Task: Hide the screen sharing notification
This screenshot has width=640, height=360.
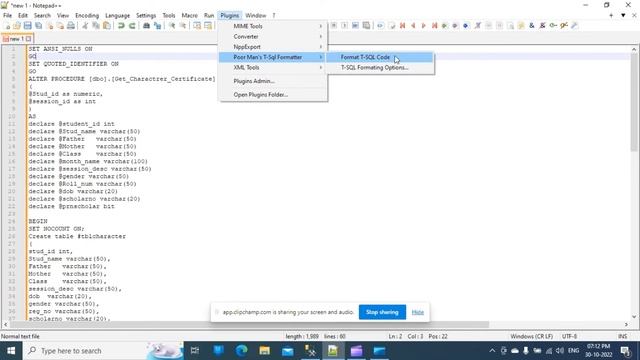Action: coord(418,312)
